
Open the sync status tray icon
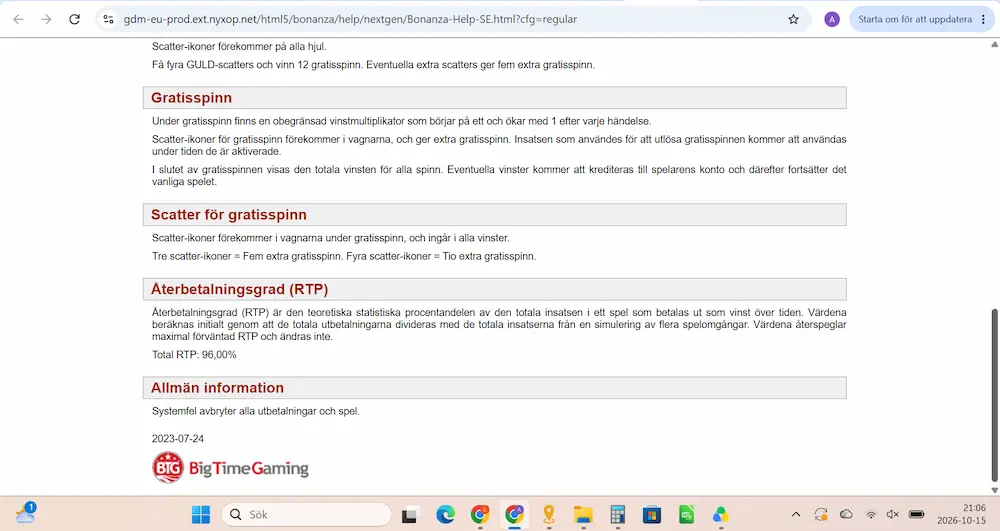click(821, 514)
